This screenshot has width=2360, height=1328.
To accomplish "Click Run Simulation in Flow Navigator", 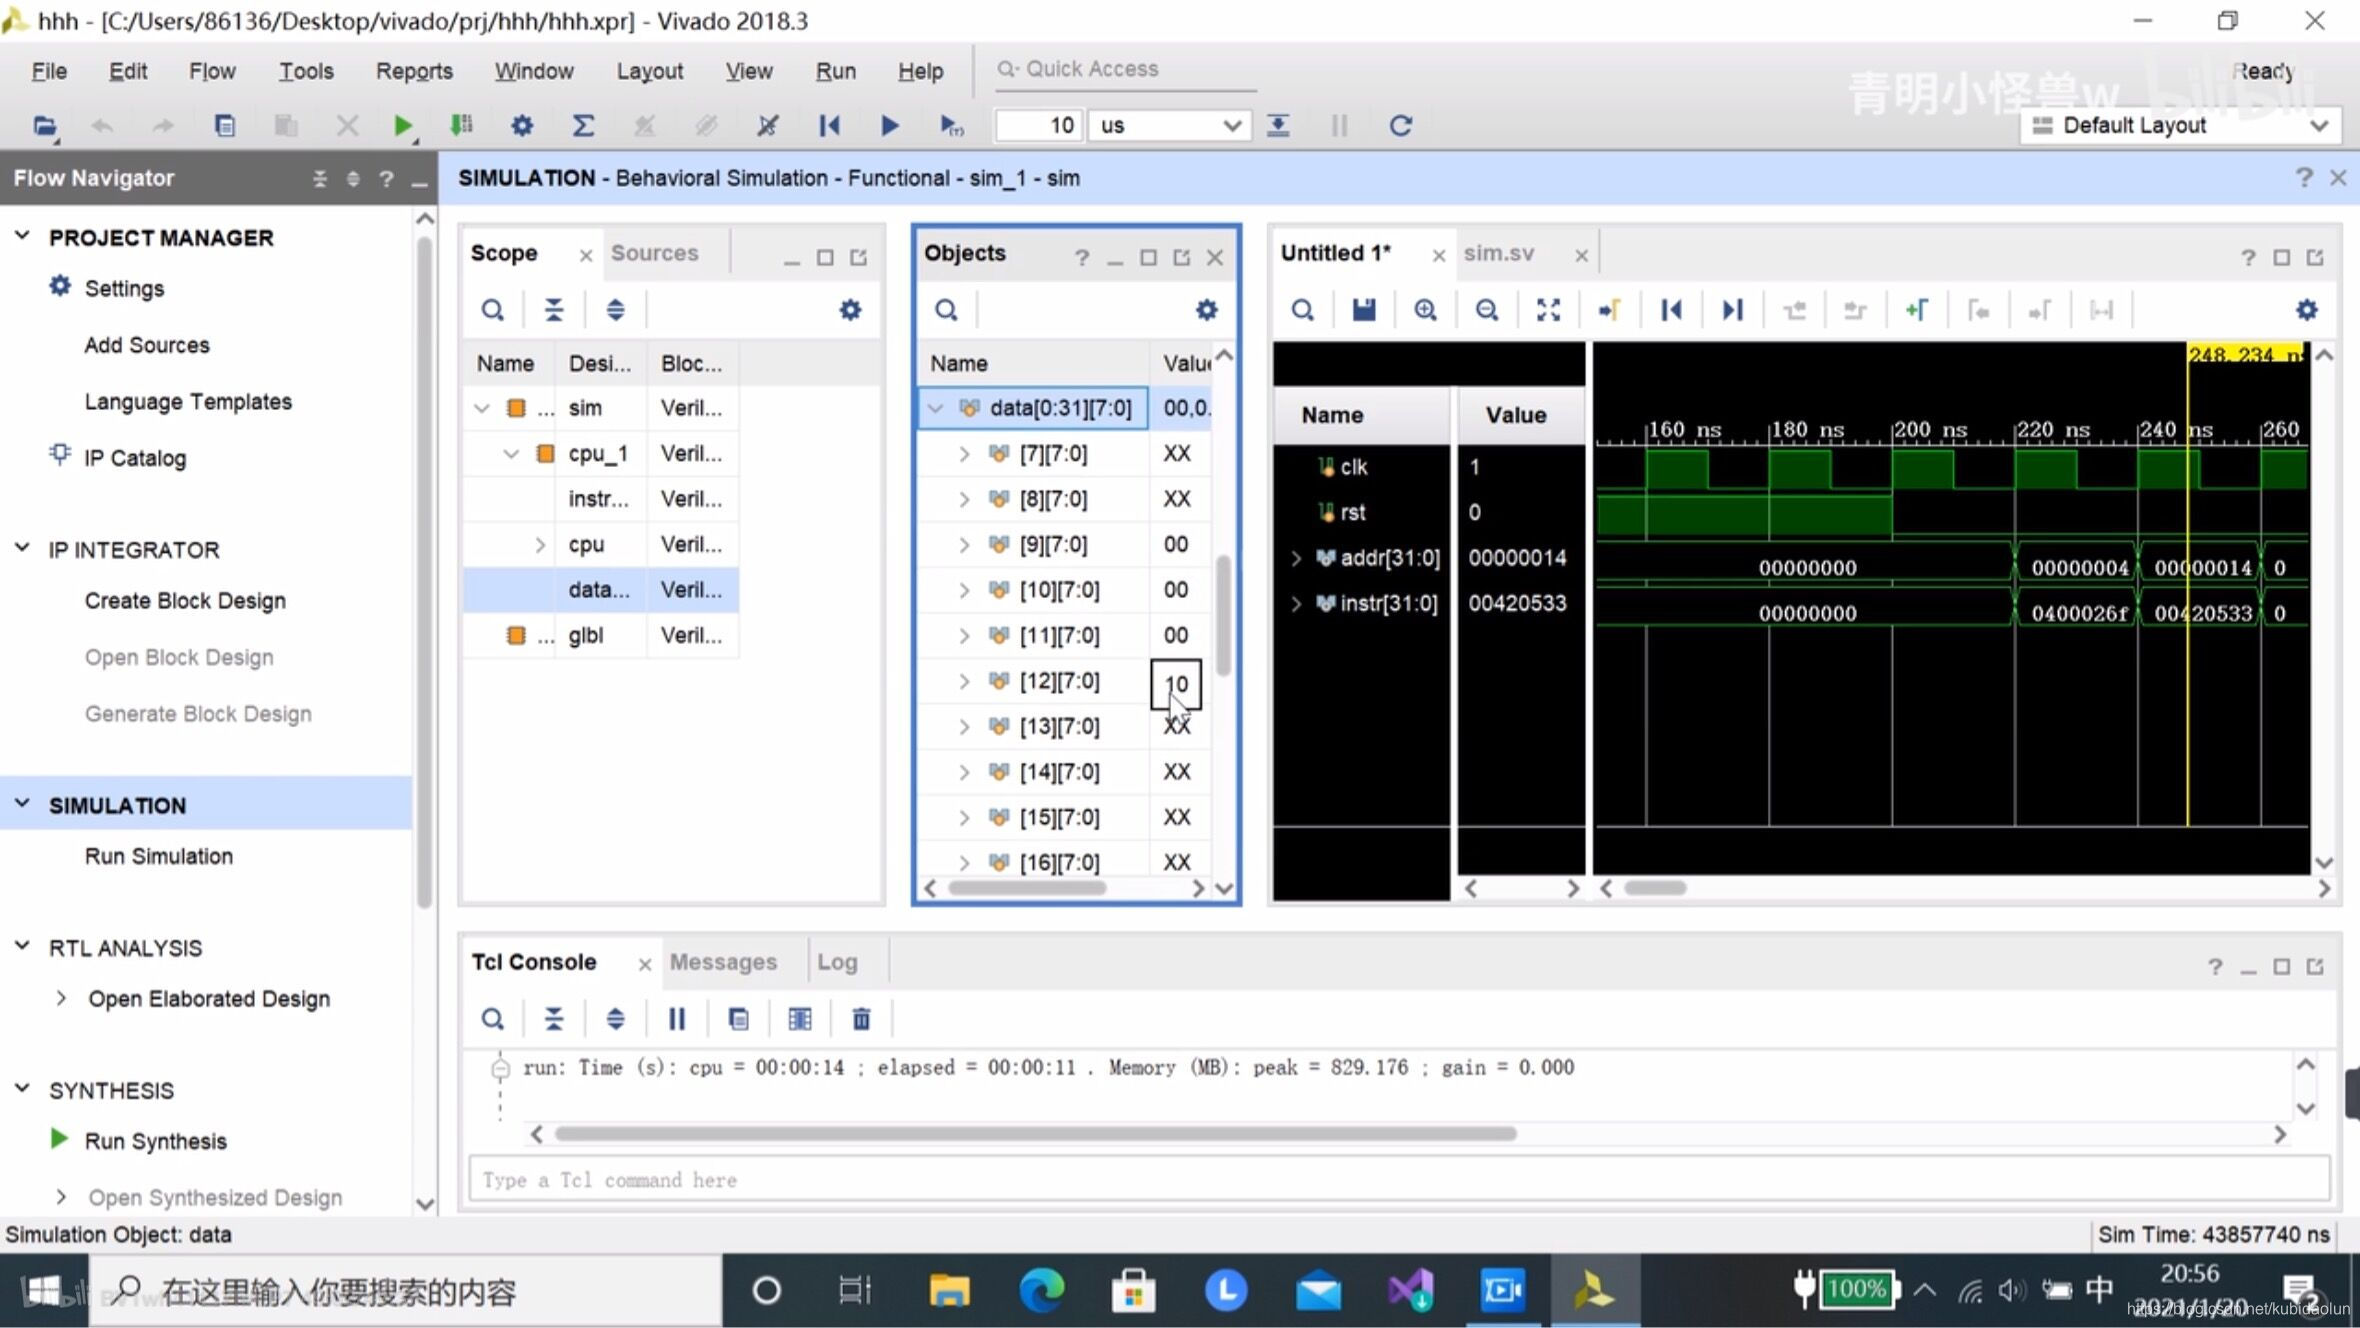I will click(159, 856).
